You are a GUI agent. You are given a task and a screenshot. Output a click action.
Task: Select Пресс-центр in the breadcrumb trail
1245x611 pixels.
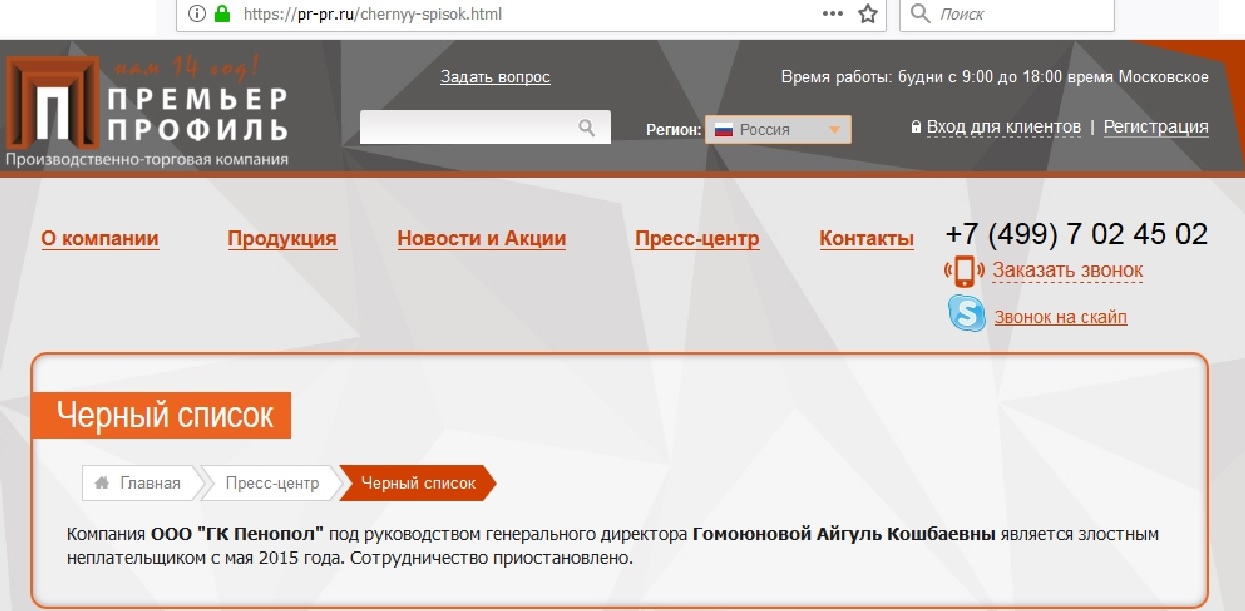coord(272,483)
